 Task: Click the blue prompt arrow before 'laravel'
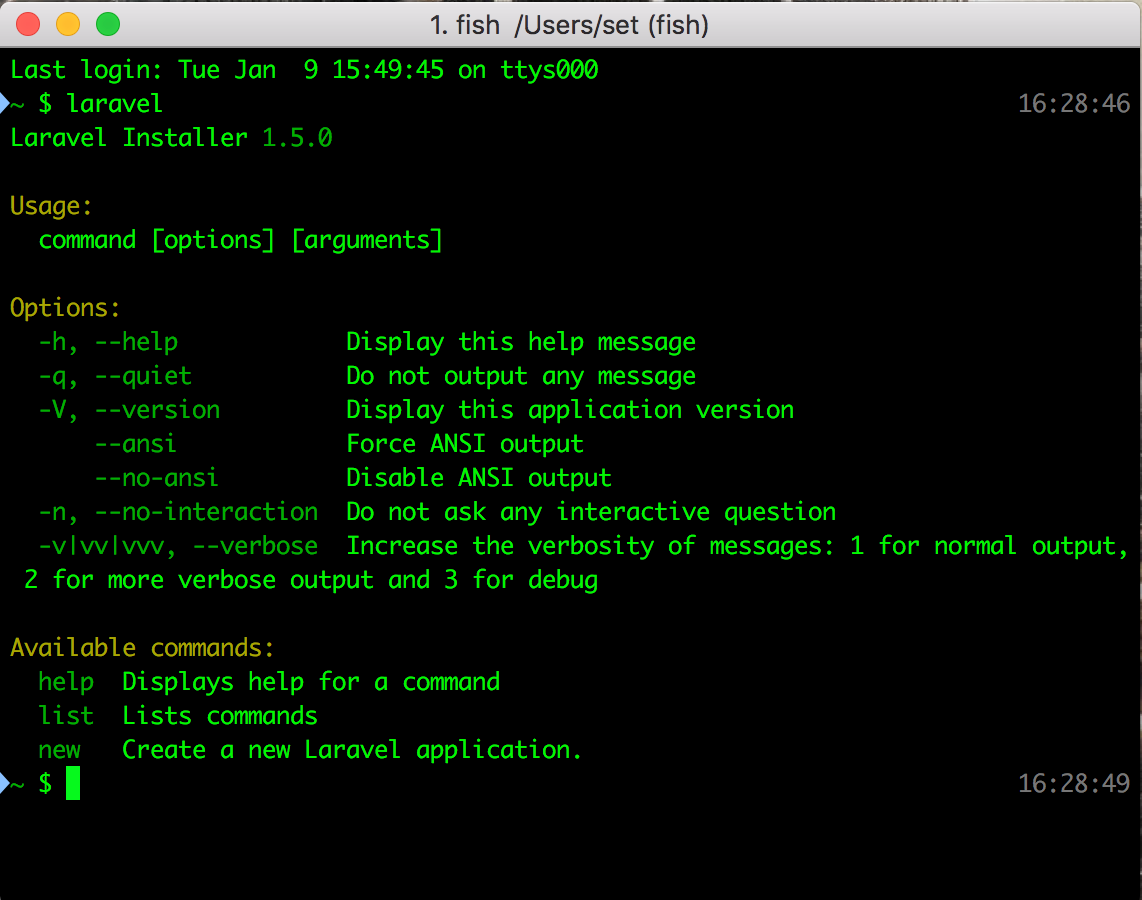(4, 104)
